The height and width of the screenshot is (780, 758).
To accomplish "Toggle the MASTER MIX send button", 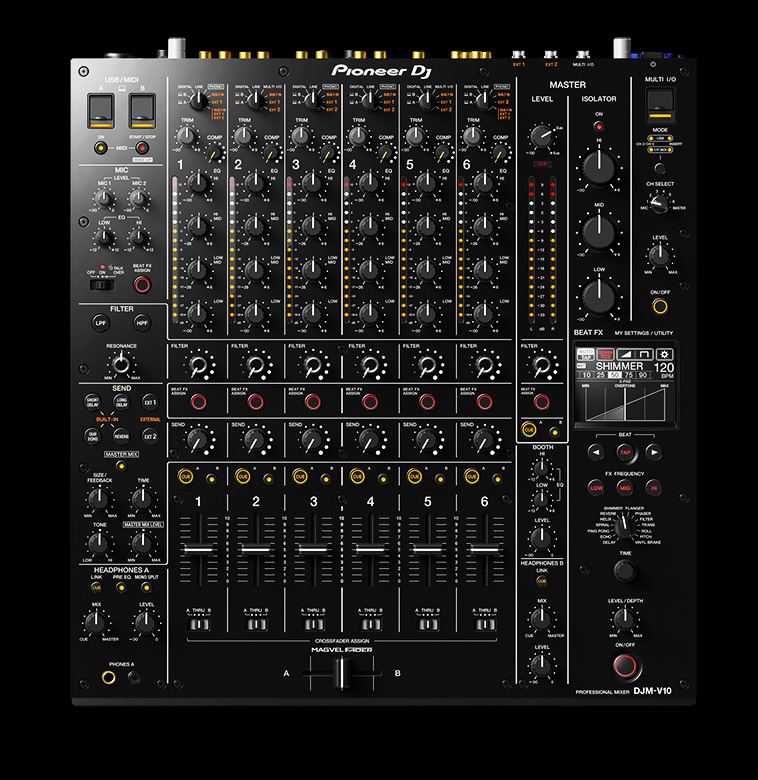I will (x=121, y=466).
